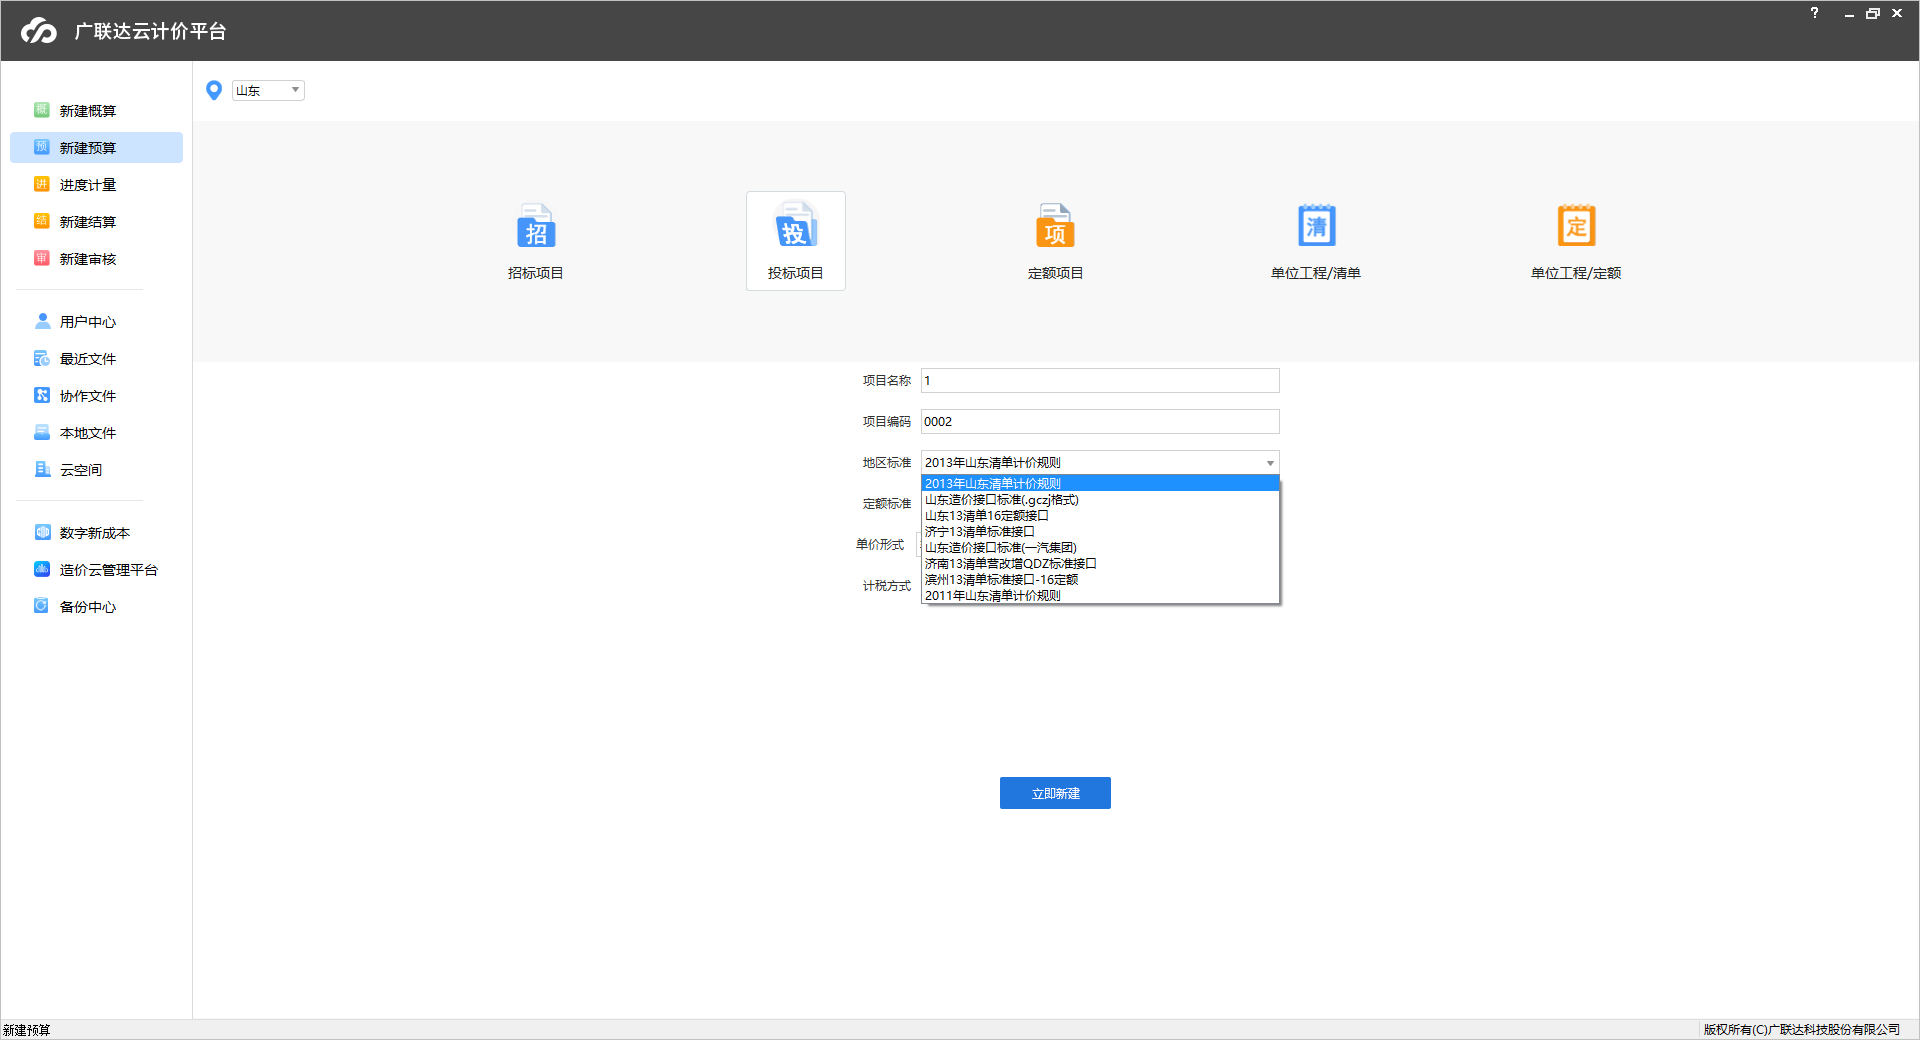Click the 备份中心 icon
Viewport: 1920px width, 1040px height.
click(x=42, y=606)
